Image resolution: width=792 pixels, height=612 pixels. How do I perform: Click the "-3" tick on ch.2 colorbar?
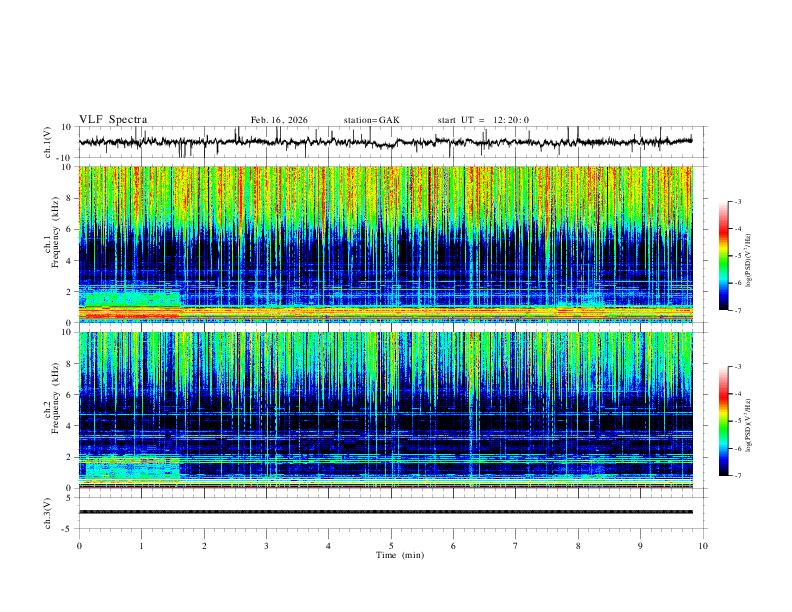pyautogui.click(x=738, y=367)
